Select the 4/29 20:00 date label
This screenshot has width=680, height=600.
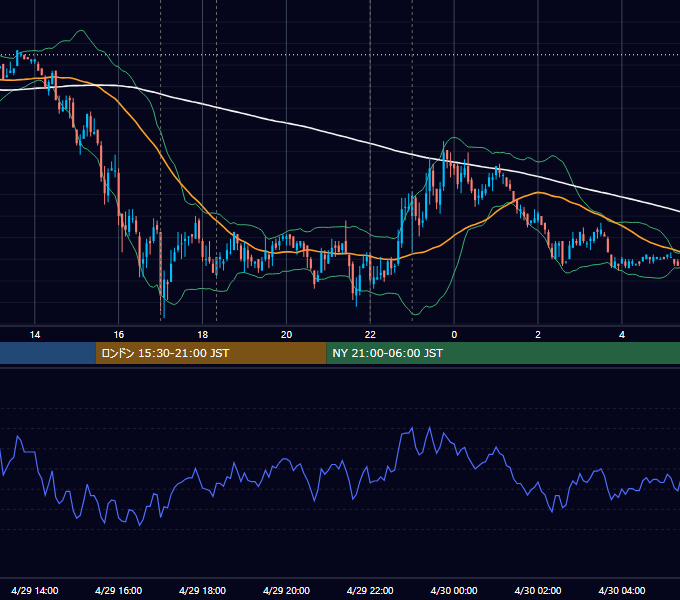tap(286, 590)
